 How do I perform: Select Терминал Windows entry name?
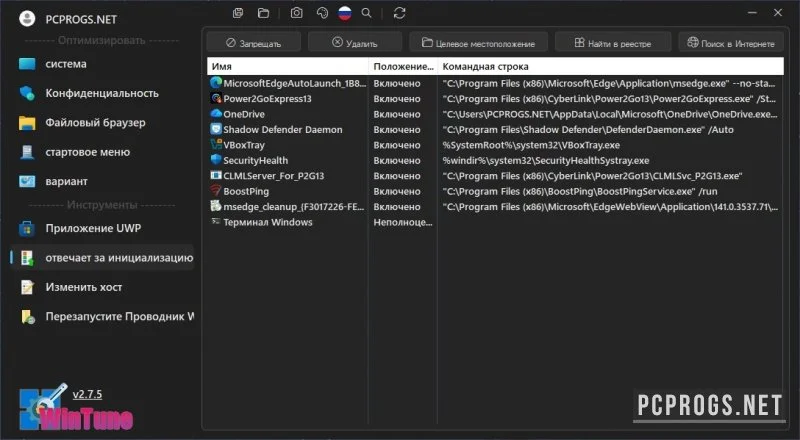(x=268, y=222)
